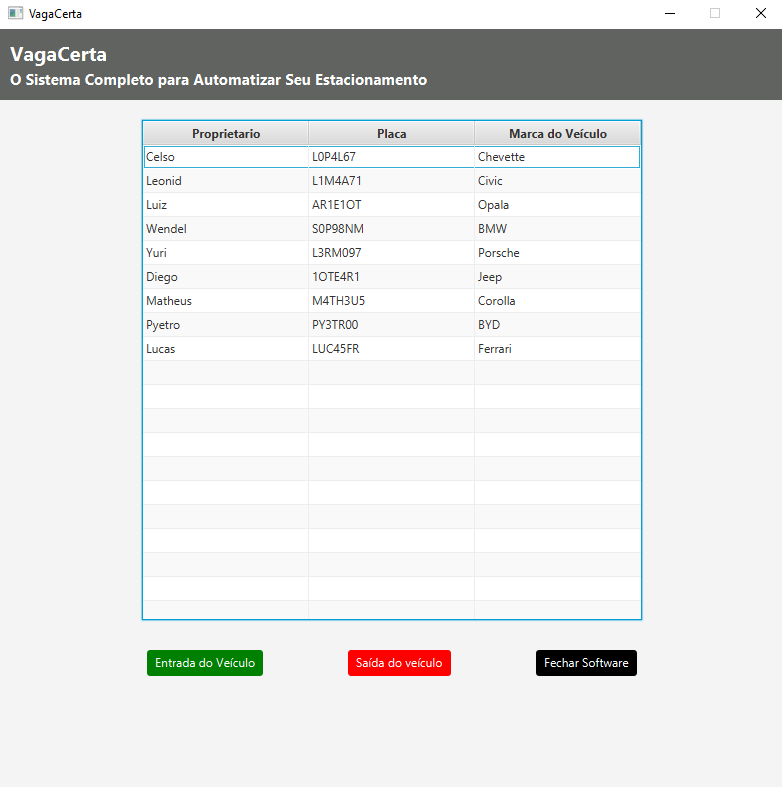Click the Placa column header

(x=391, y=134)
